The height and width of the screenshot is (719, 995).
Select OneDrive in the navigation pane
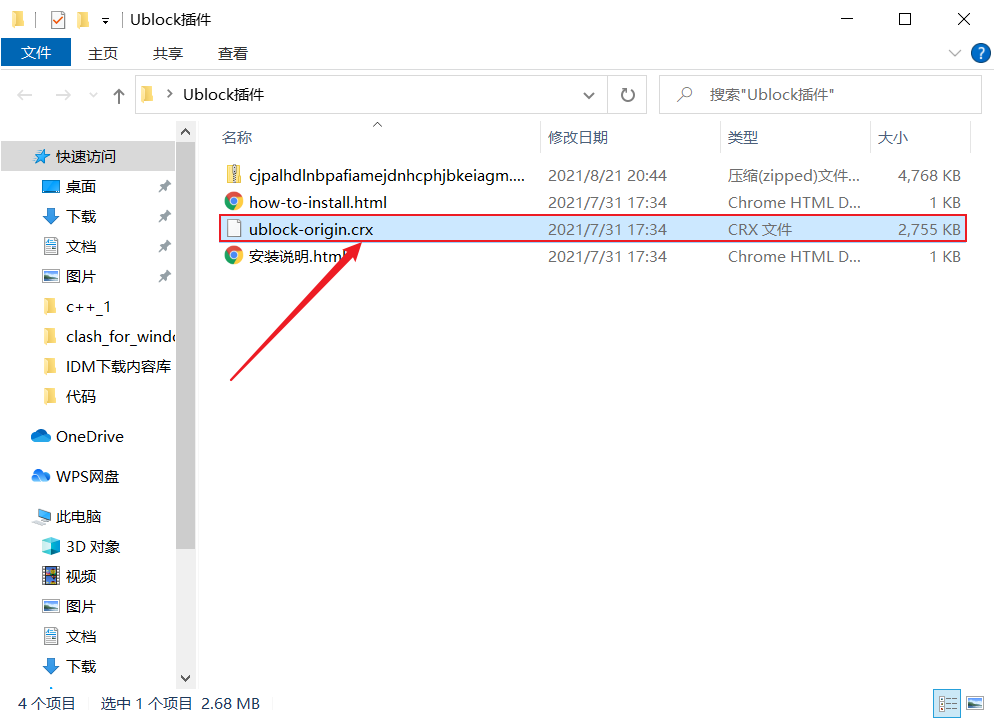coord(77,437)
